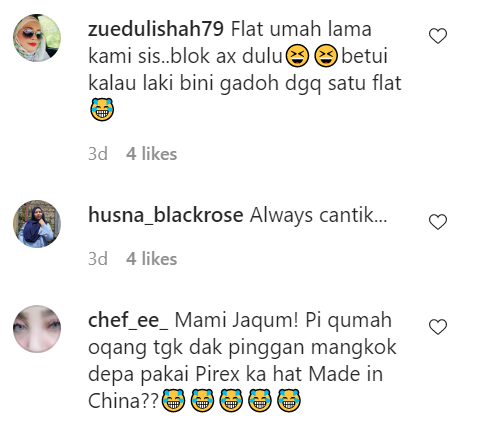Image resolution: width=482 pixels, height=431 pixels.
Task: Like zuedulishah79's comment with the heart
Action: [x=438, y=36]
